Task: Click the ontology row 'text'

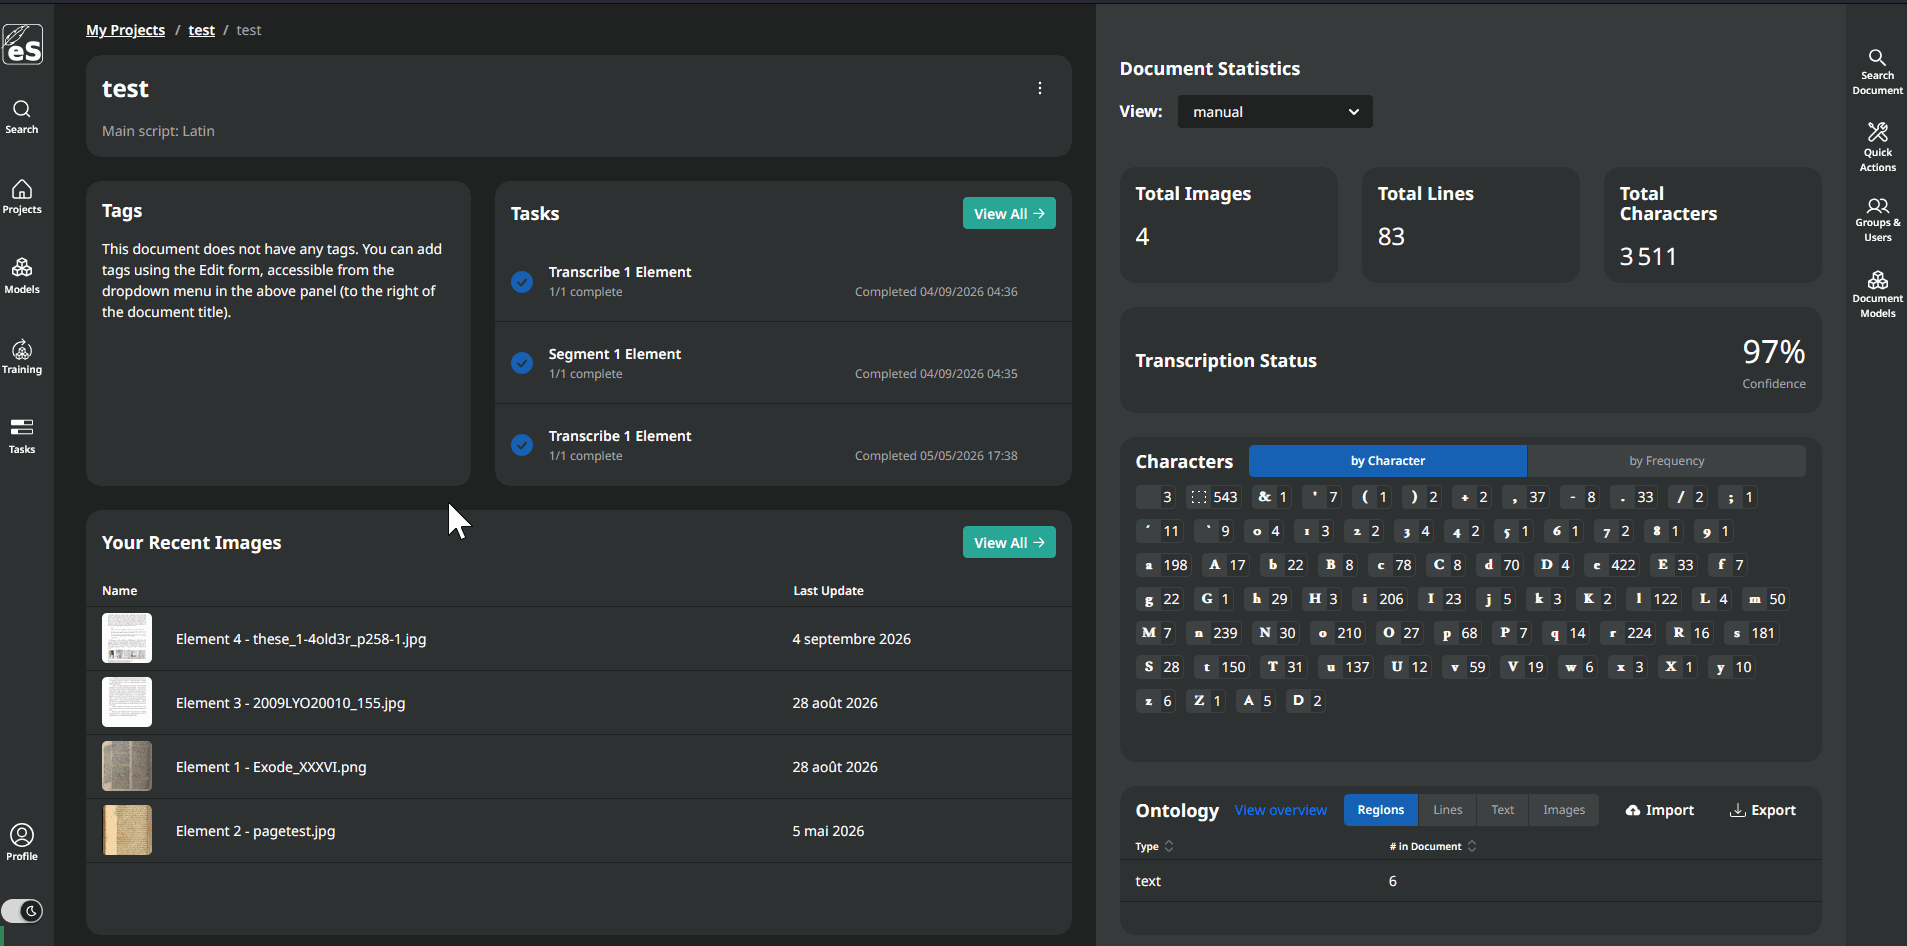Action: [1470, 881]
